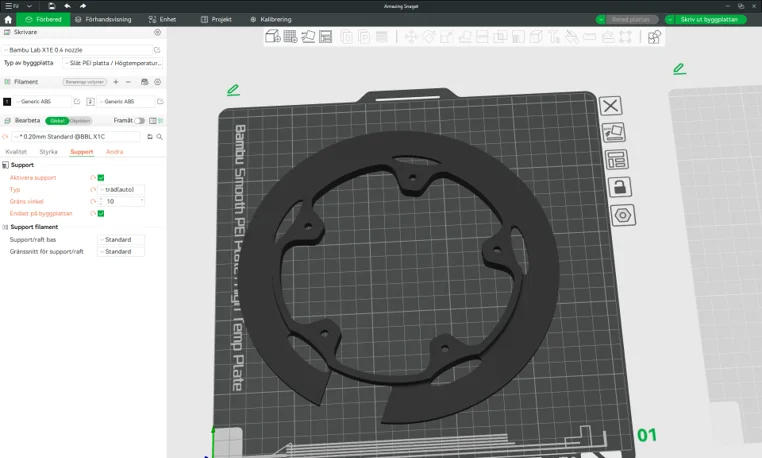Image resolution: width=762 pixels, height=458 pixels.
Task: Open the Assembly view icon
Action: click(654, 37)
